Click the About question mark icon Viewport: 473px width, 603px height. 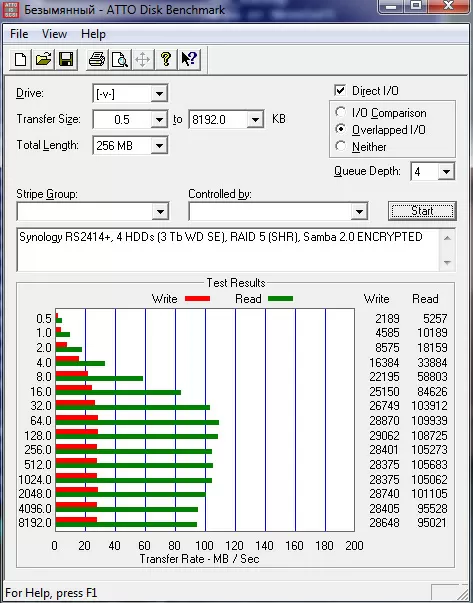tap(166, 60)
